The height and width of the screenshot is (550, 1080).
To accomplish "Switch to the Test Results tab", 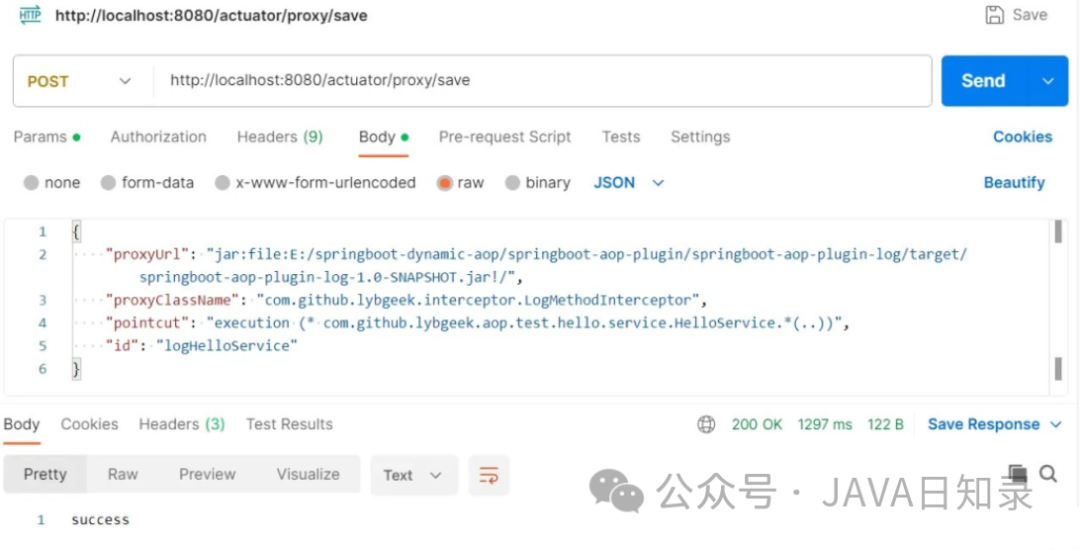I will point(289,425).
